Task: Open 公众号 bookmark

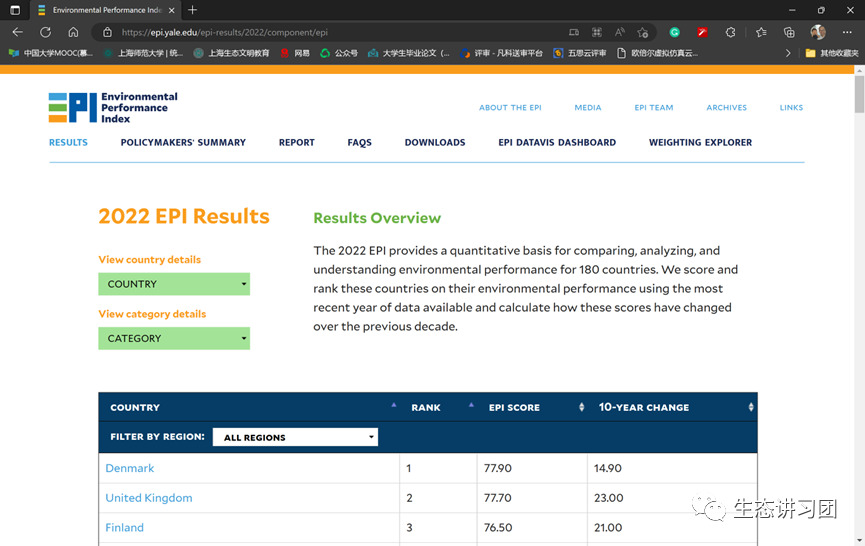Action: tap(339, 53)
